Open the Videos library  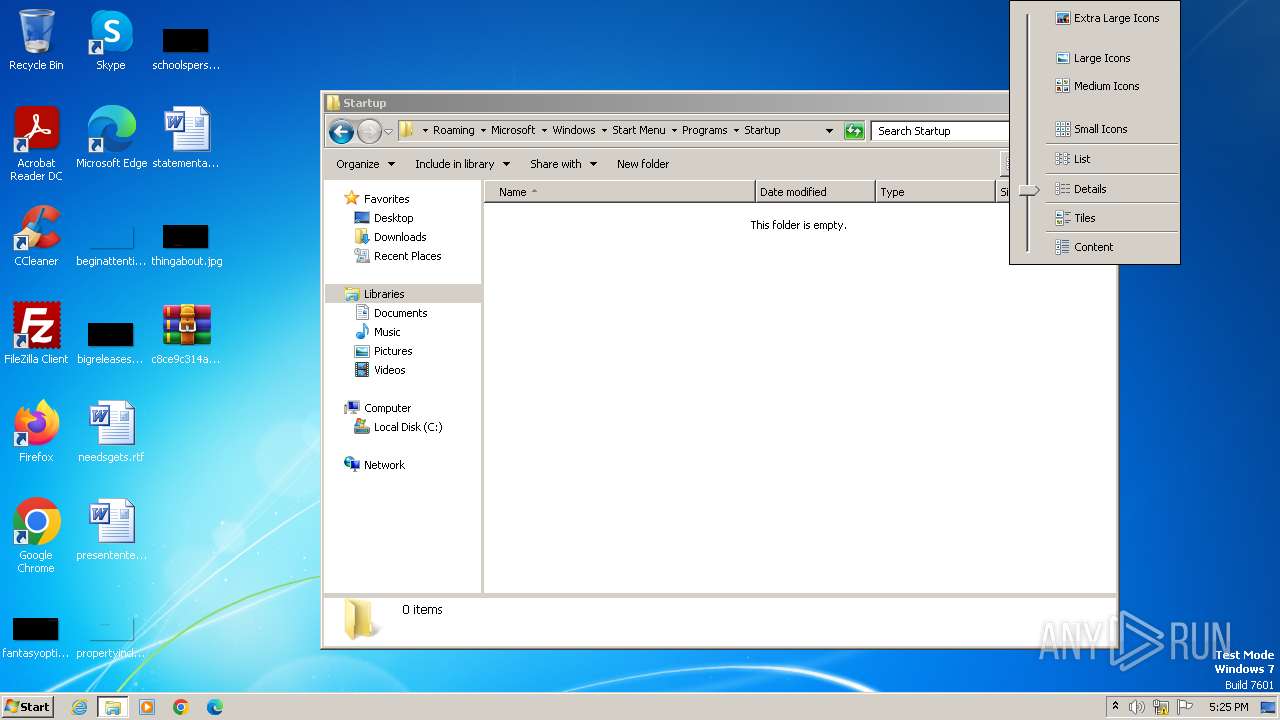pos(380,370)
